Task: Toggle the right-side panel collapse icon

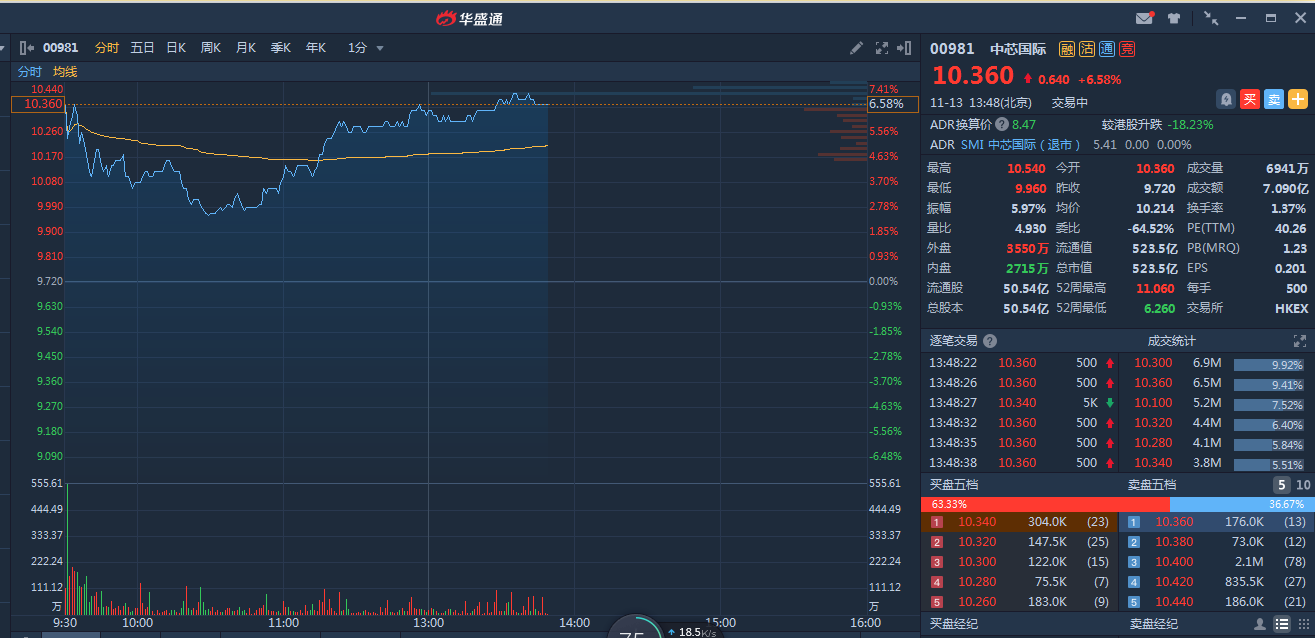Action: click(x=905, y=48)
